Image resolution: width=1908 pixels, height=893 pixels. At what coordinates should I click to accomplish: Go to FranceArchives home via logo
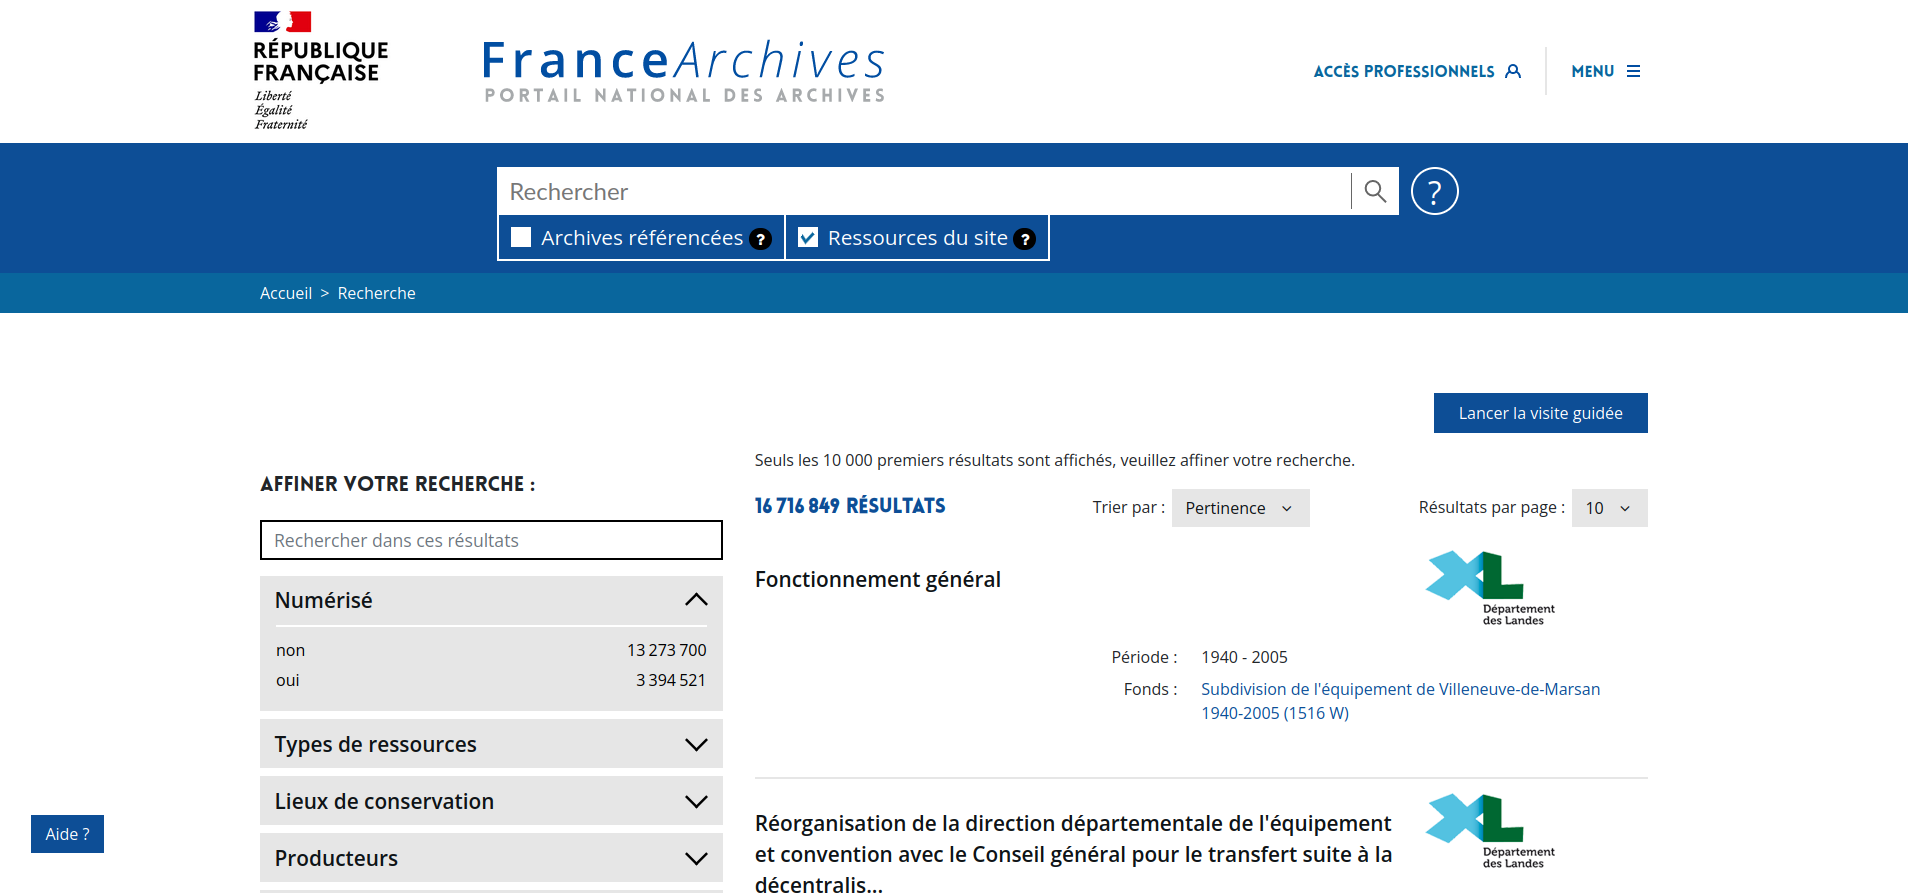[684, 70]
